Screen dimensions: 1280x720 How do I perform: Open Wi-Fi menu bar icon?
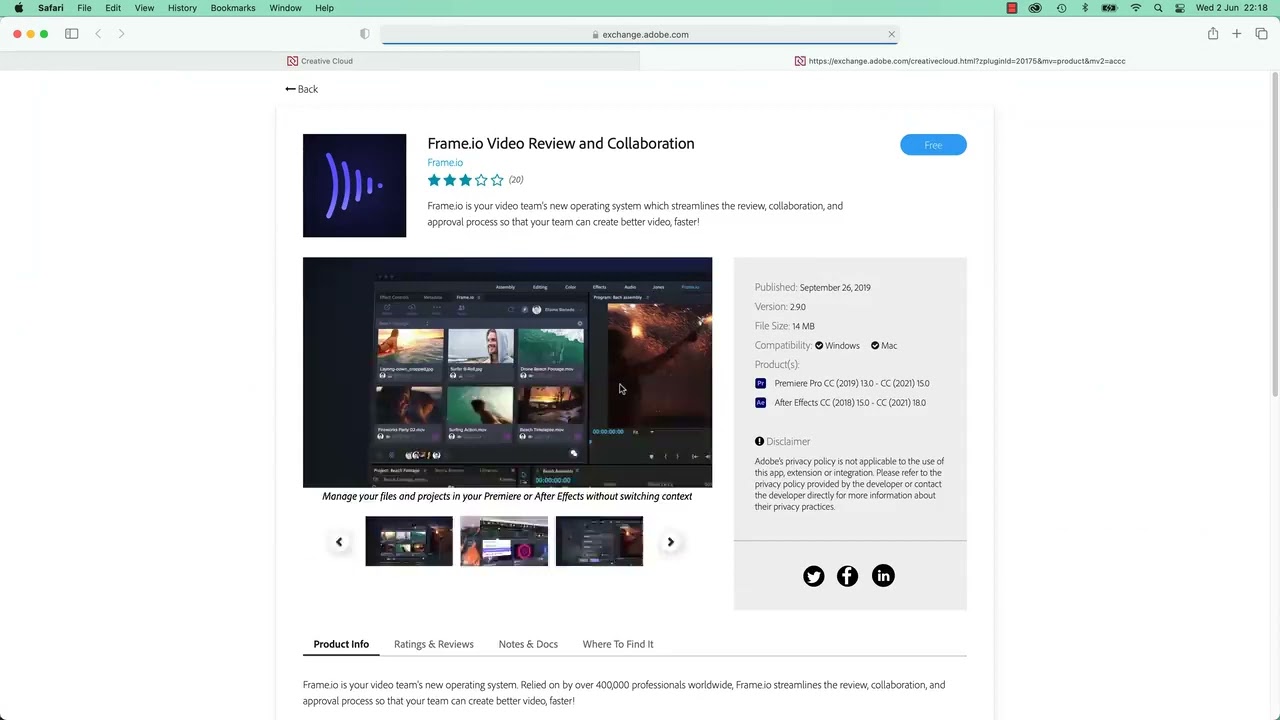[1136, 8]
